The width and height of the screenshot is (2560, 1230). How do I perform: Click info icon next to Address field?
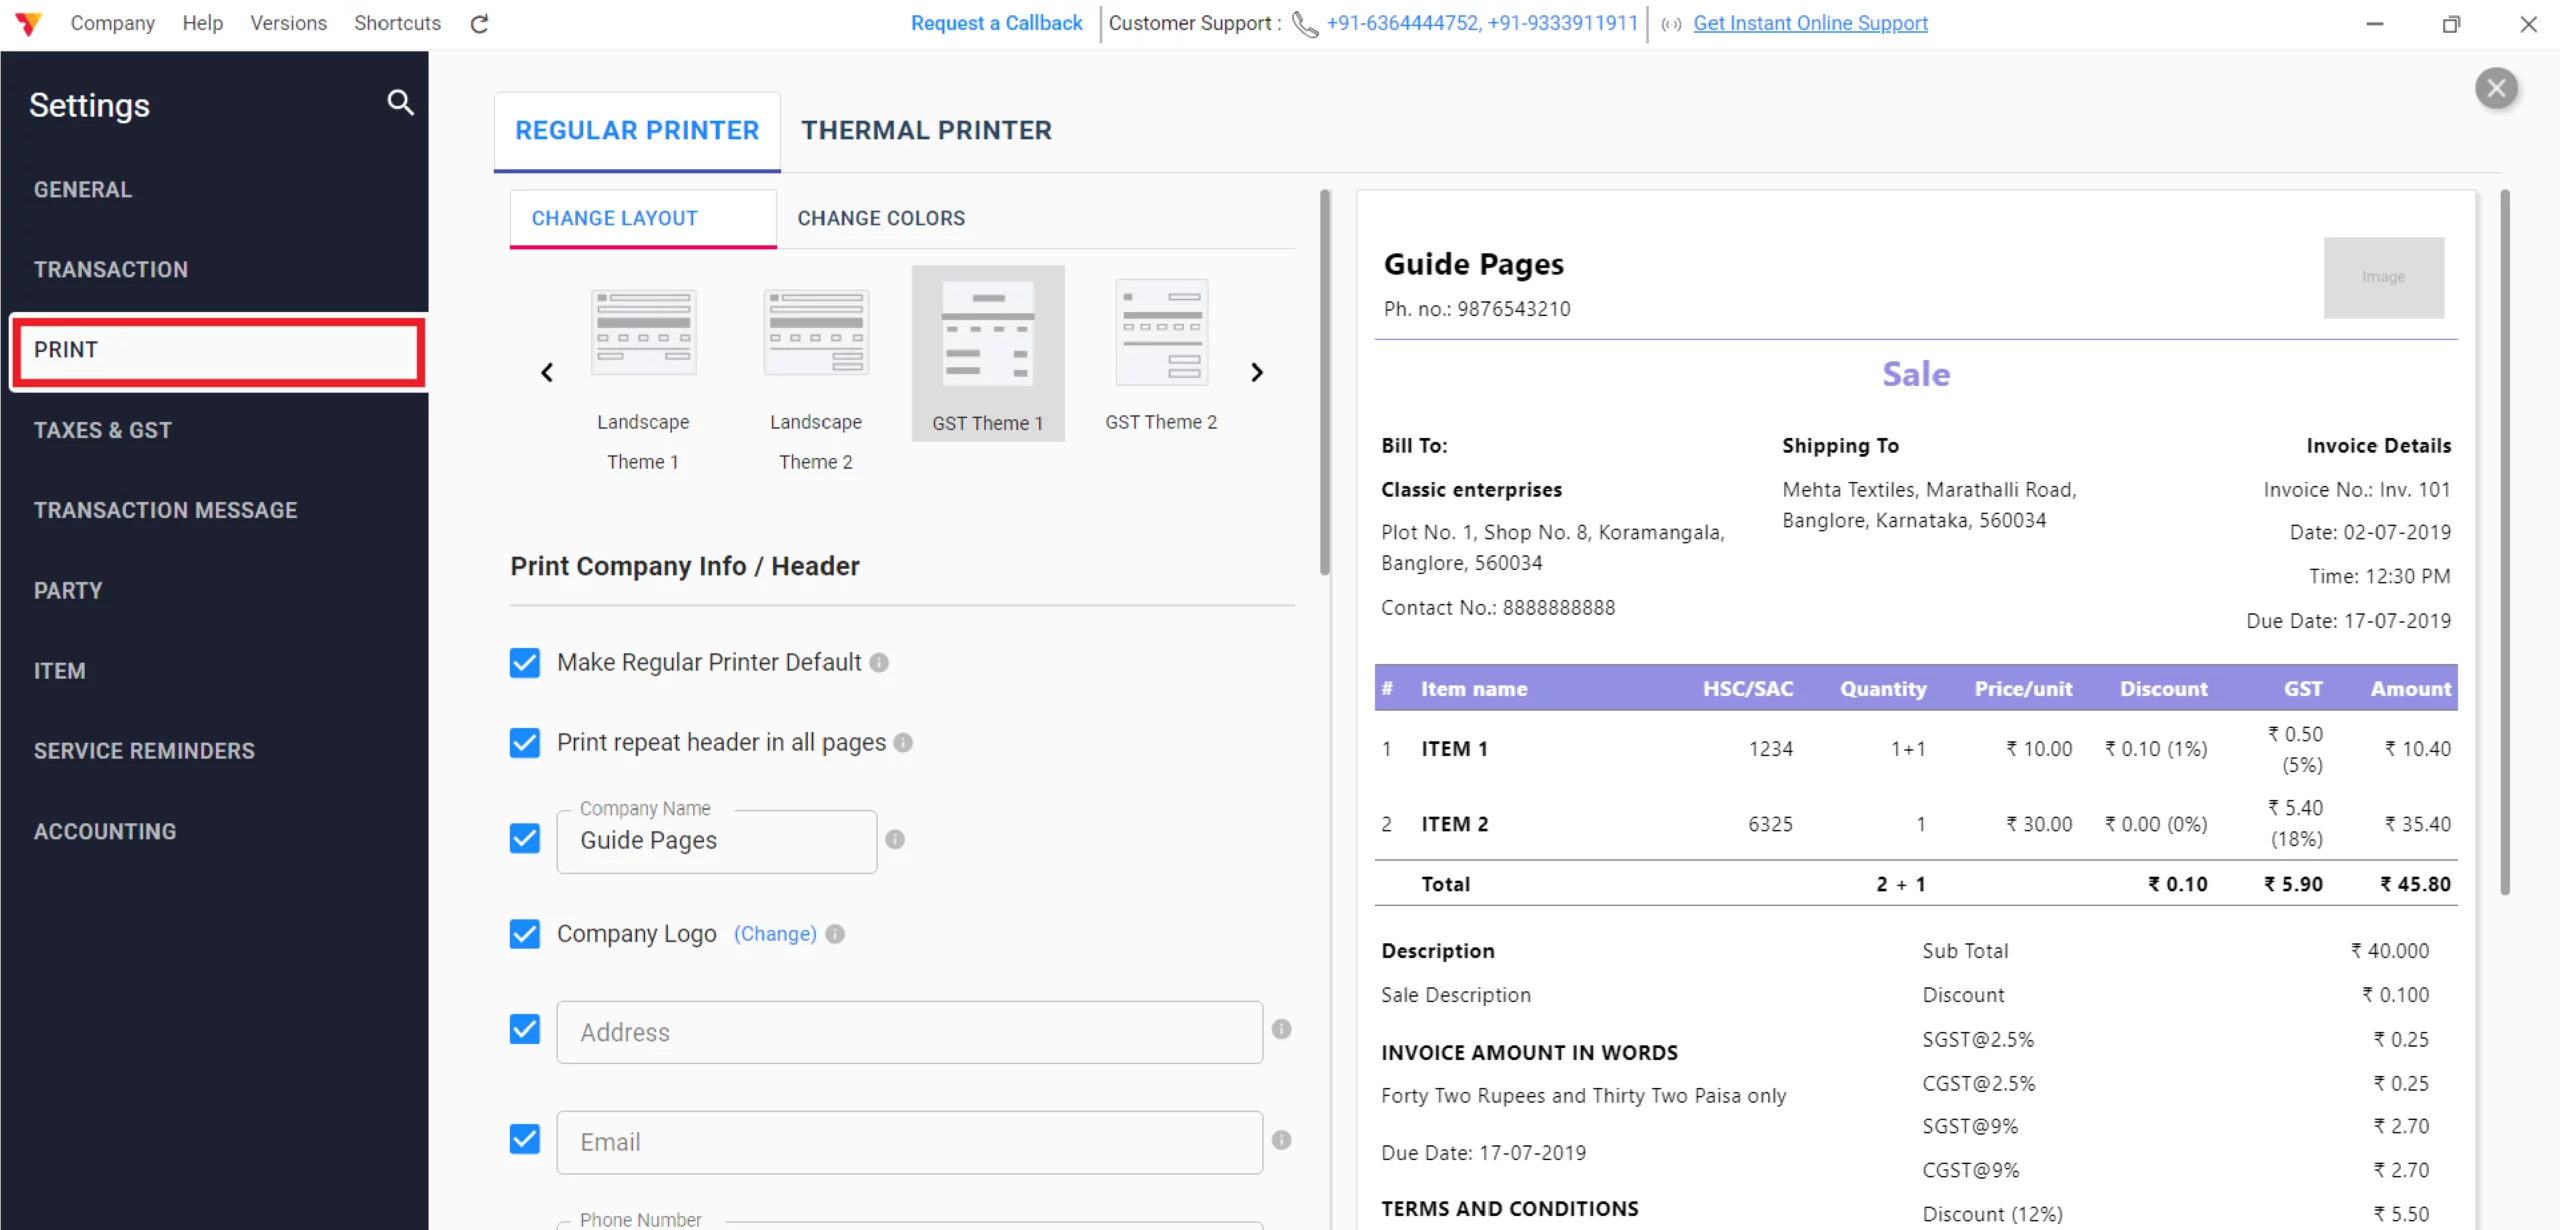(x=1281, y=1030)
